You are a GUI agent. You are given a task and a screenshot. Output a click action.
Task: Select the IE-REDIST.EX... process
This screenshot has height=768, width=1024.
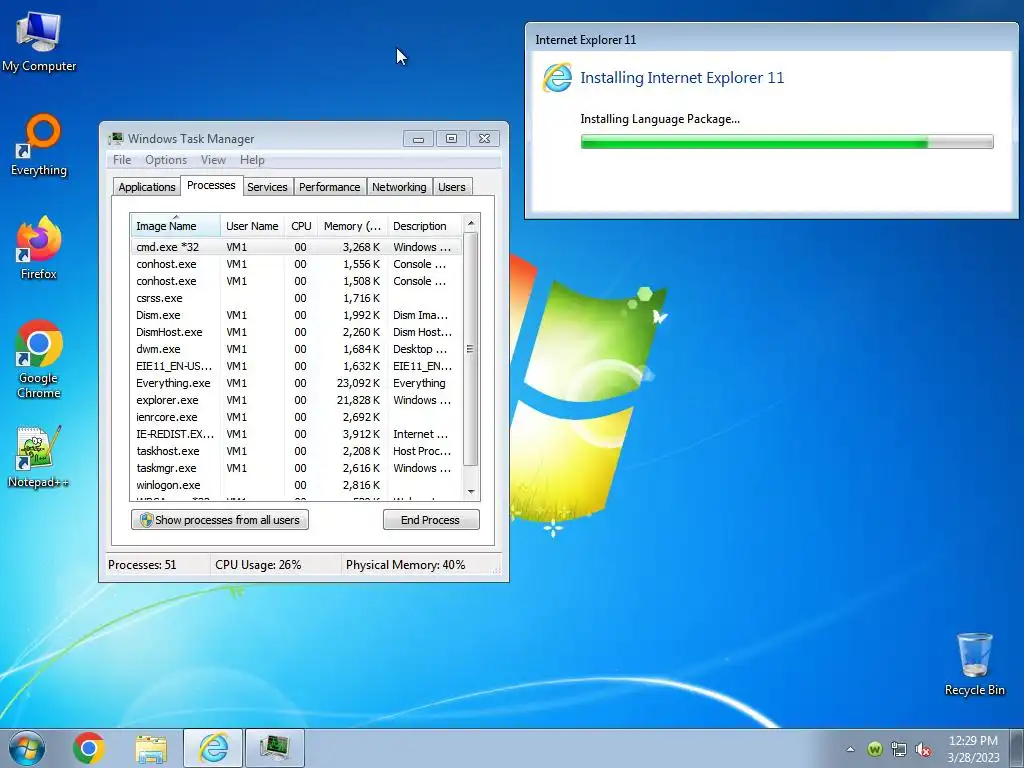click(x=296, y=434)
